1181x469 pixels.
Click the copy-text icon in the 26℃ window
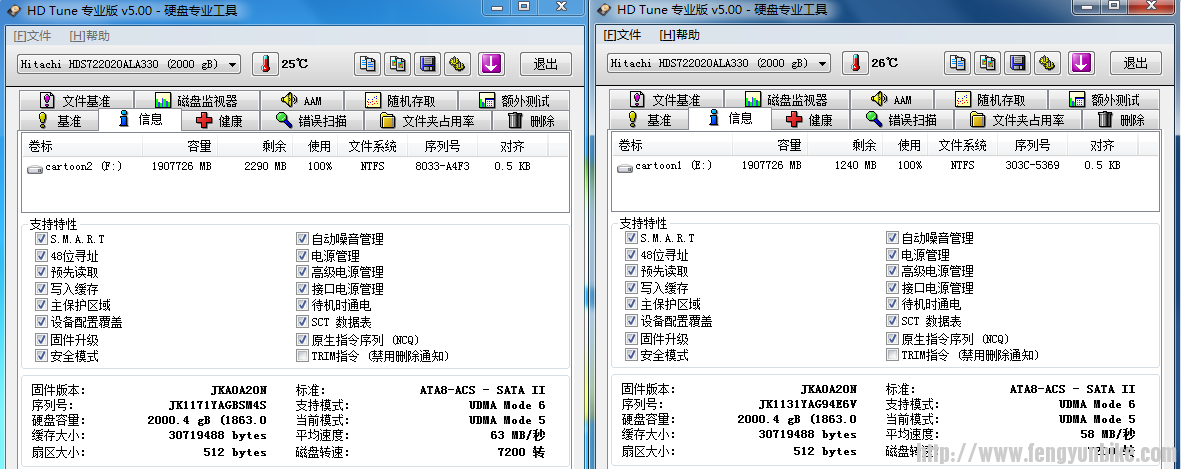coord(958,63)
